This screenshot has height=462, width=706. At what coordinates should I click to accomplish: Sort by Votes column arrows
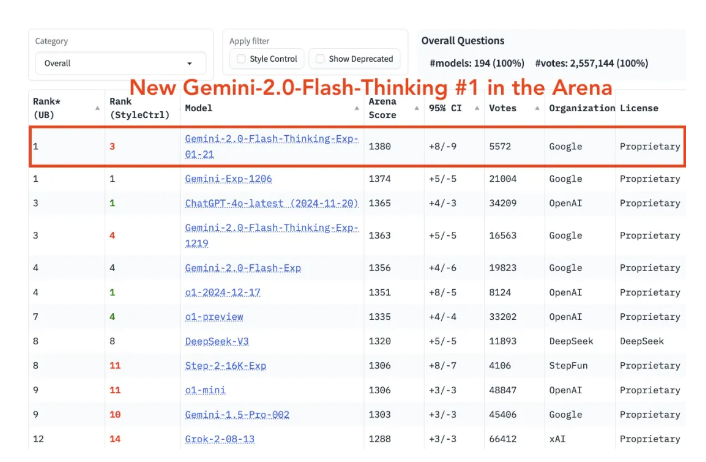539,107
